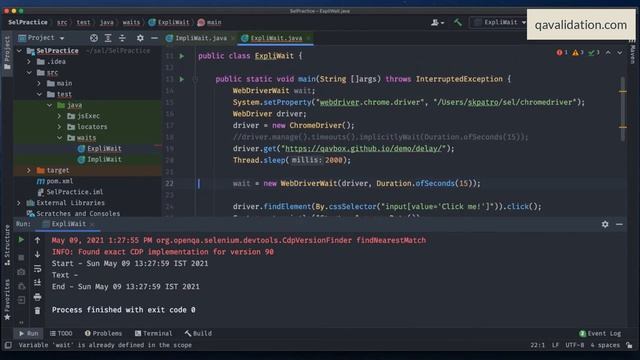The image size is (640, 360).
Task: Open the Build tool window tab
Action: click(x=198, y=333)
